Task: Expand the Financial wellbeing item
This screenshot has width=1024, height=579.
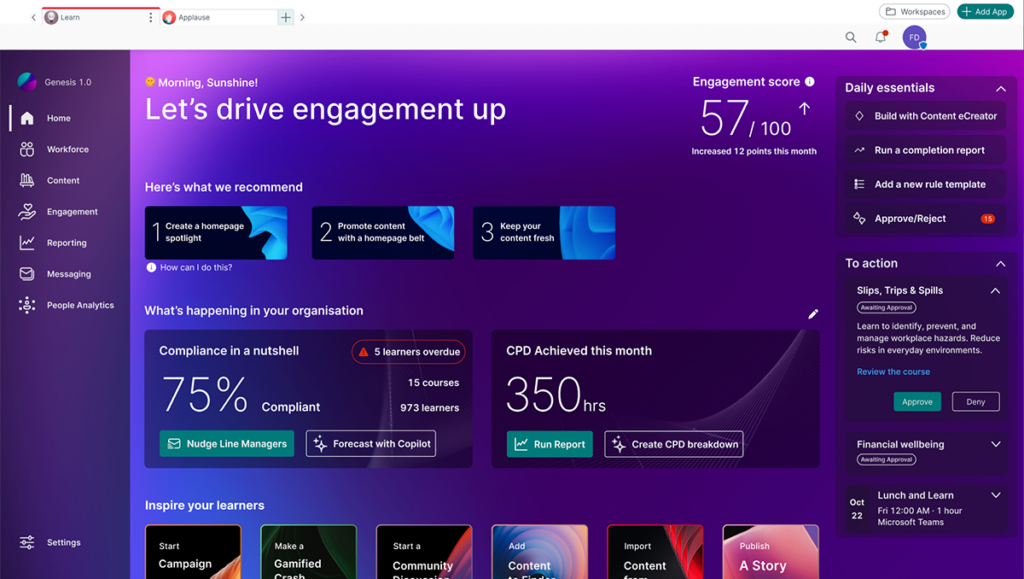Action: tap(995, 445)
